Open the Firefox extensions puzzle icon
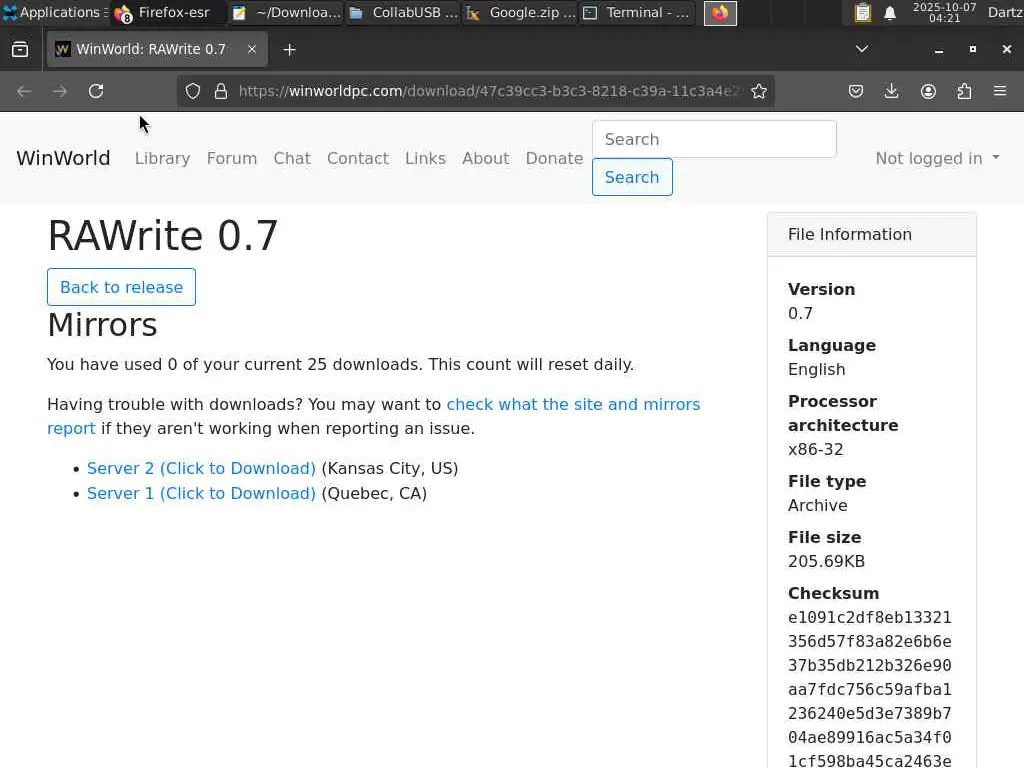This screenshot has width=1024, height=768. [964, 91]
